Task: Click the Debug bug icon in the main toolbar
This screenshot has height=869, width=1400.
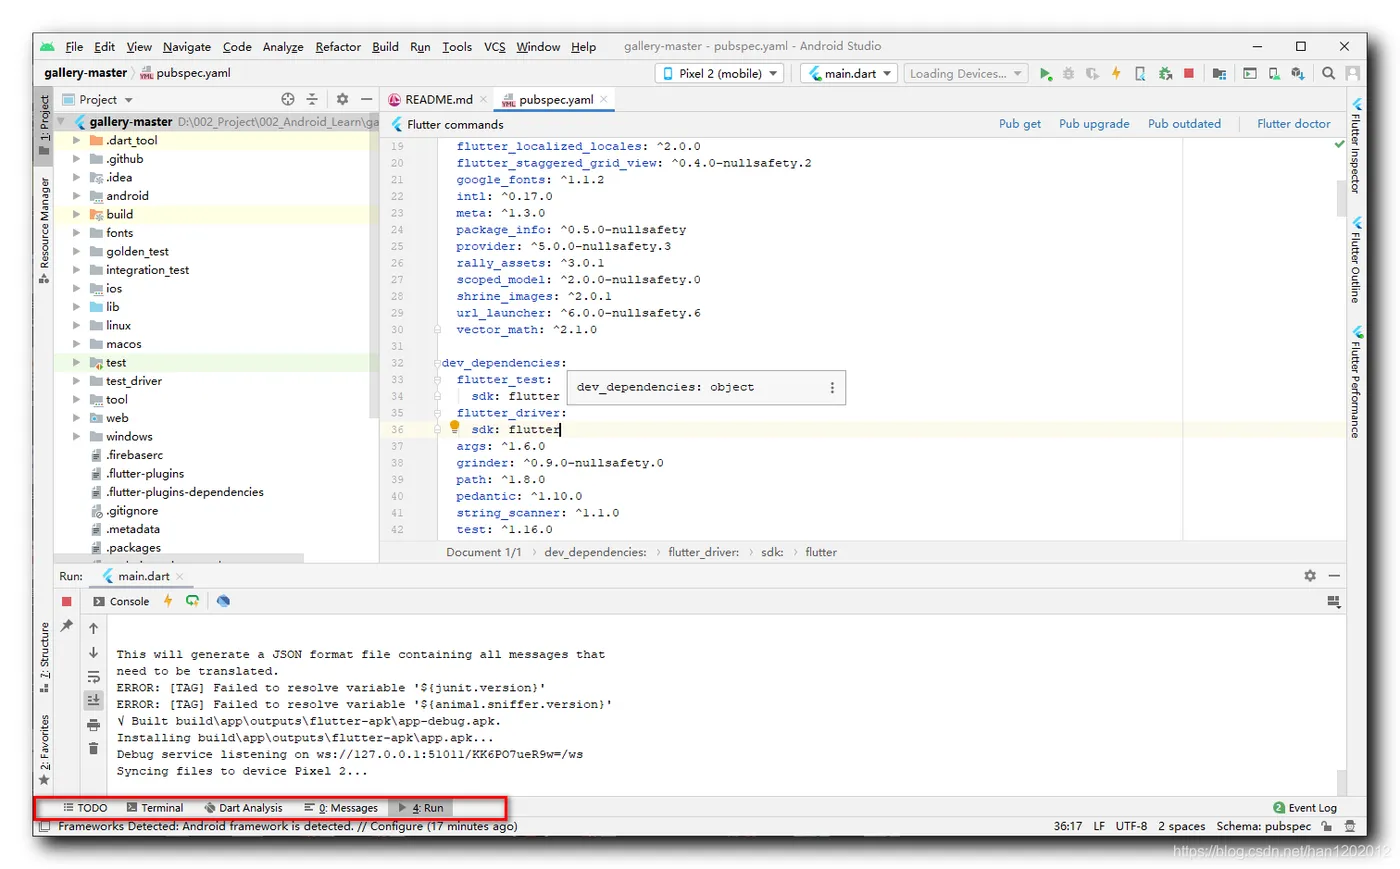Action: coord(1068,73)
